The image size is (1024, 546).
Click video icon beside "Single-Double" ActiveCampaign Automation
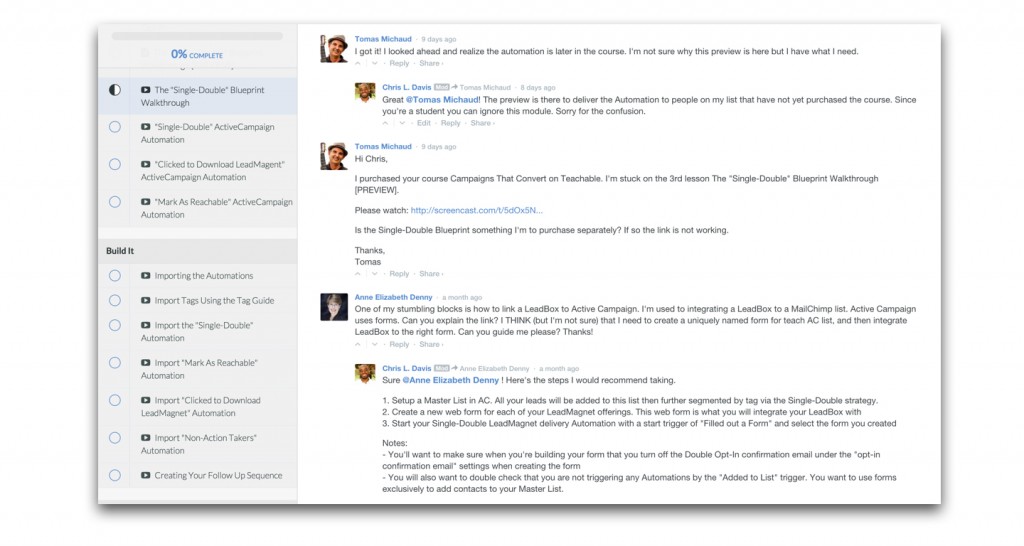[x=146, y=127]
